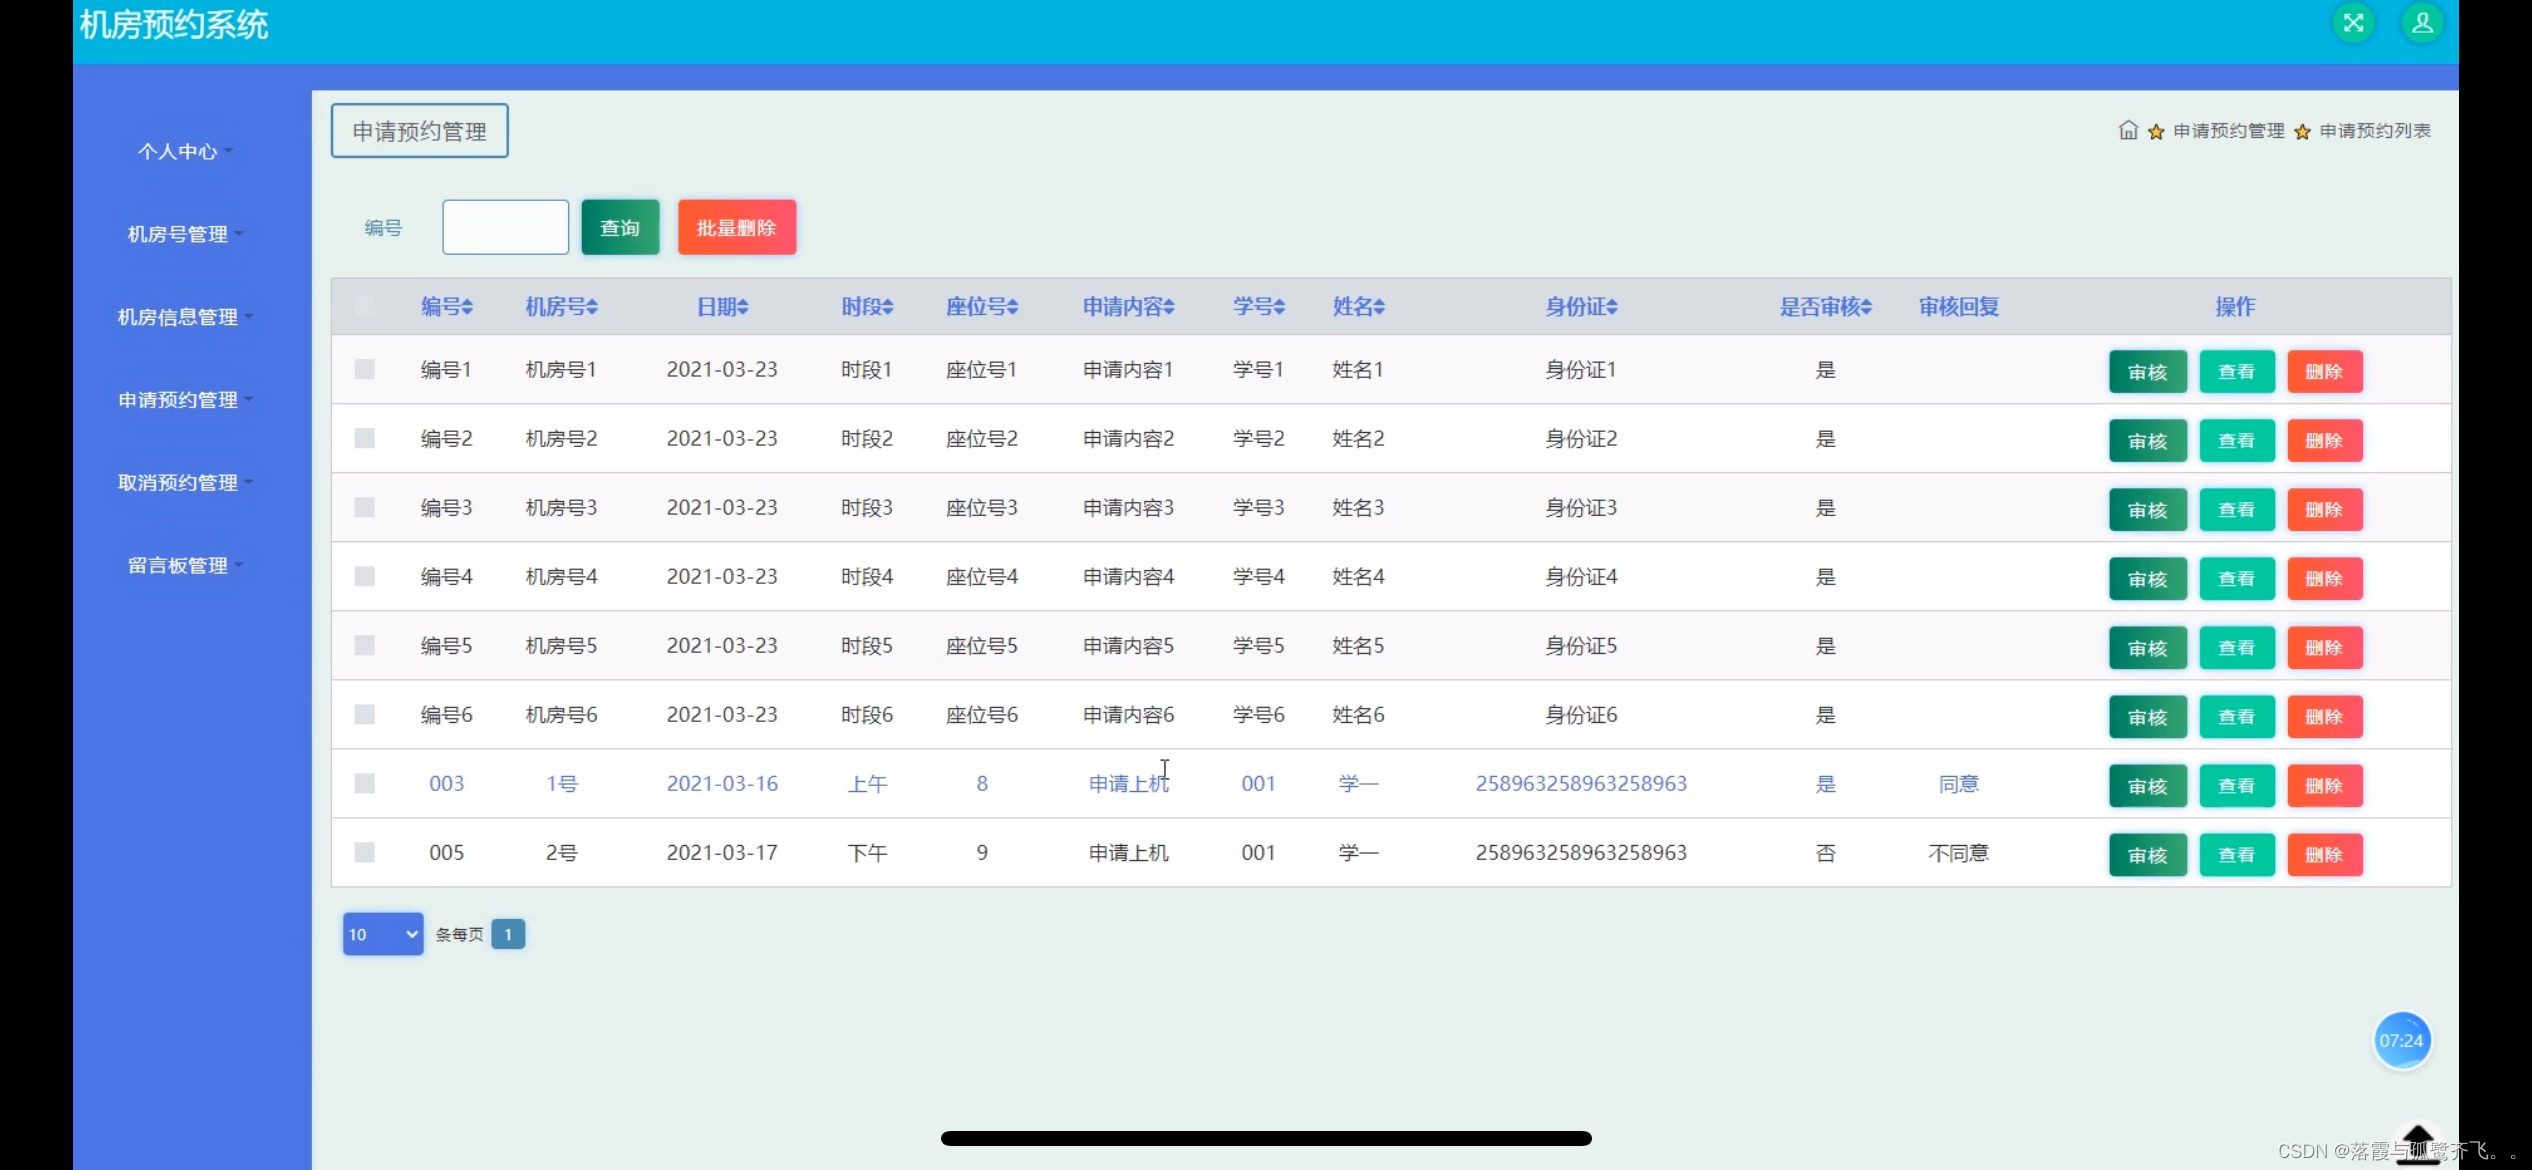Screen dimensions: 2532x1170
Task: Click date cell 2021-03-17
Action: (722, 853)
